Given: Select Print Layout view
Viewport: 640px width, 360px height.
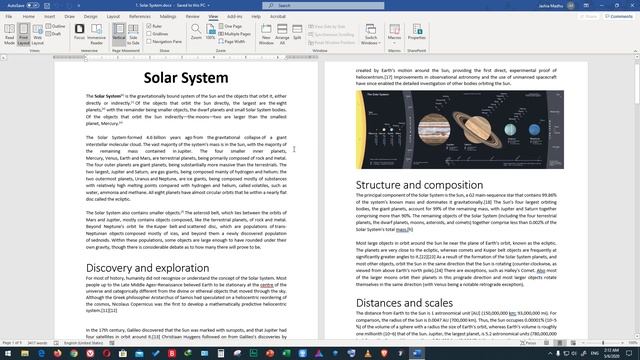Looking at the screenshot, I should pos(23,34).
